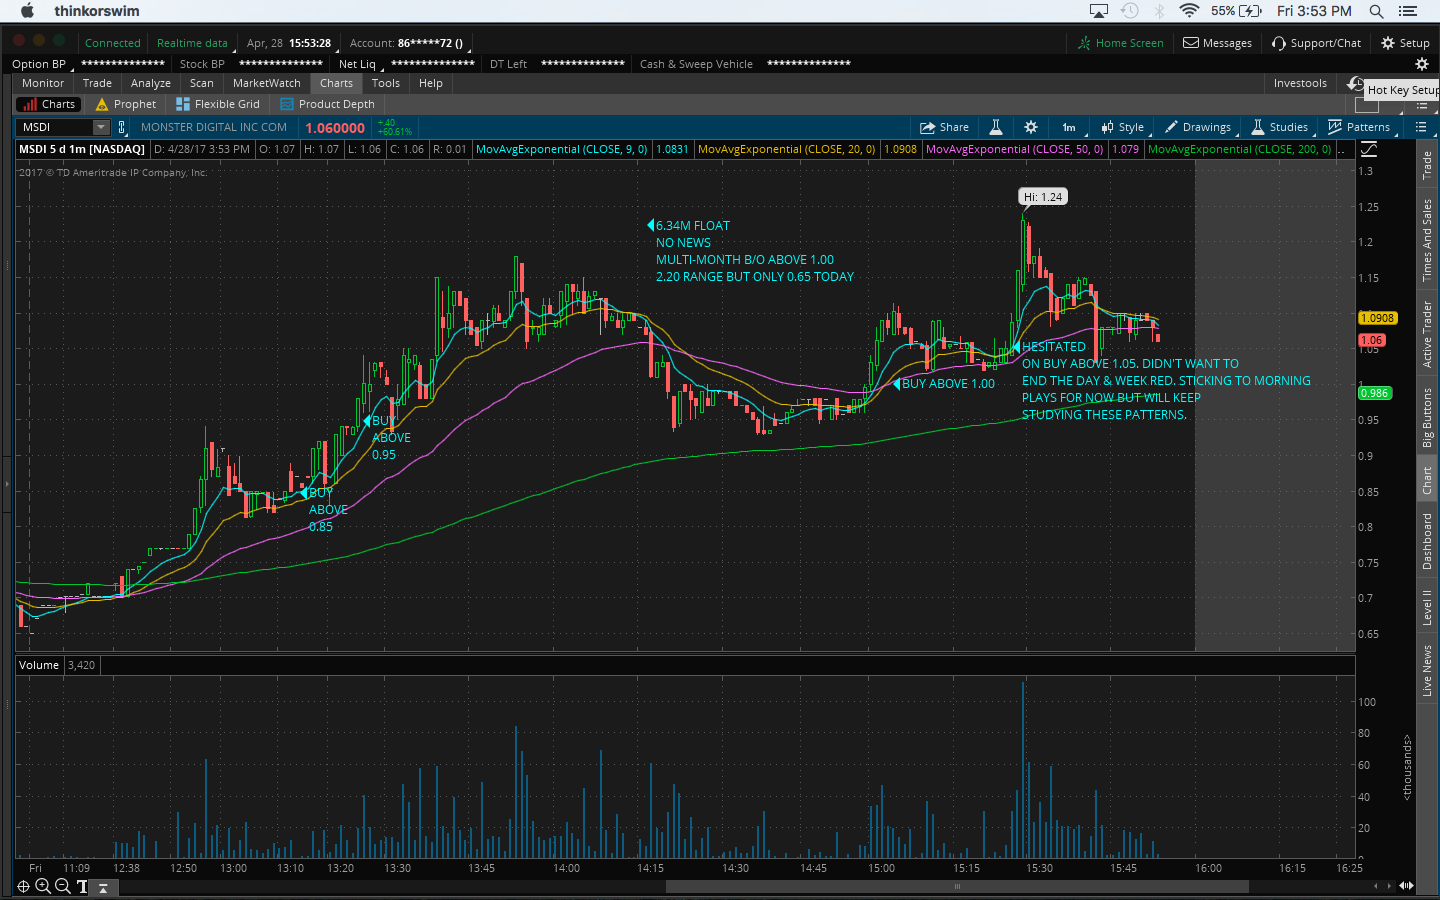Viewport: 1440px width, 900px height.
Task: Open the Trade side panel
Action: click(1427, 165)
